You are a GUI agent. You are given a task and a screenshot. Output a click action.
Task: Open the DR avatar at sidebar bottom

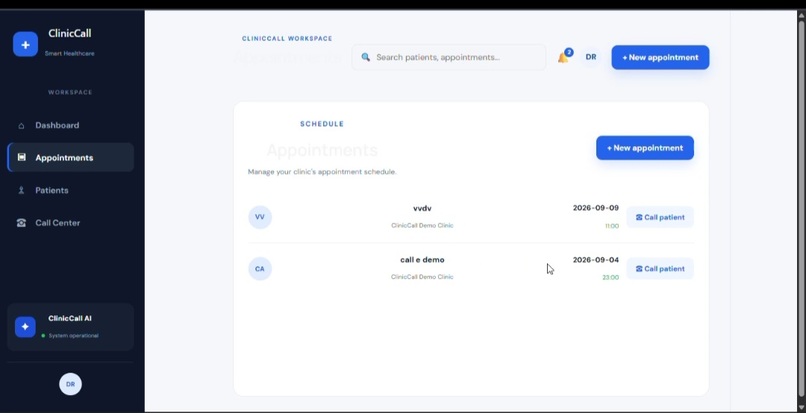pos(70,384)
